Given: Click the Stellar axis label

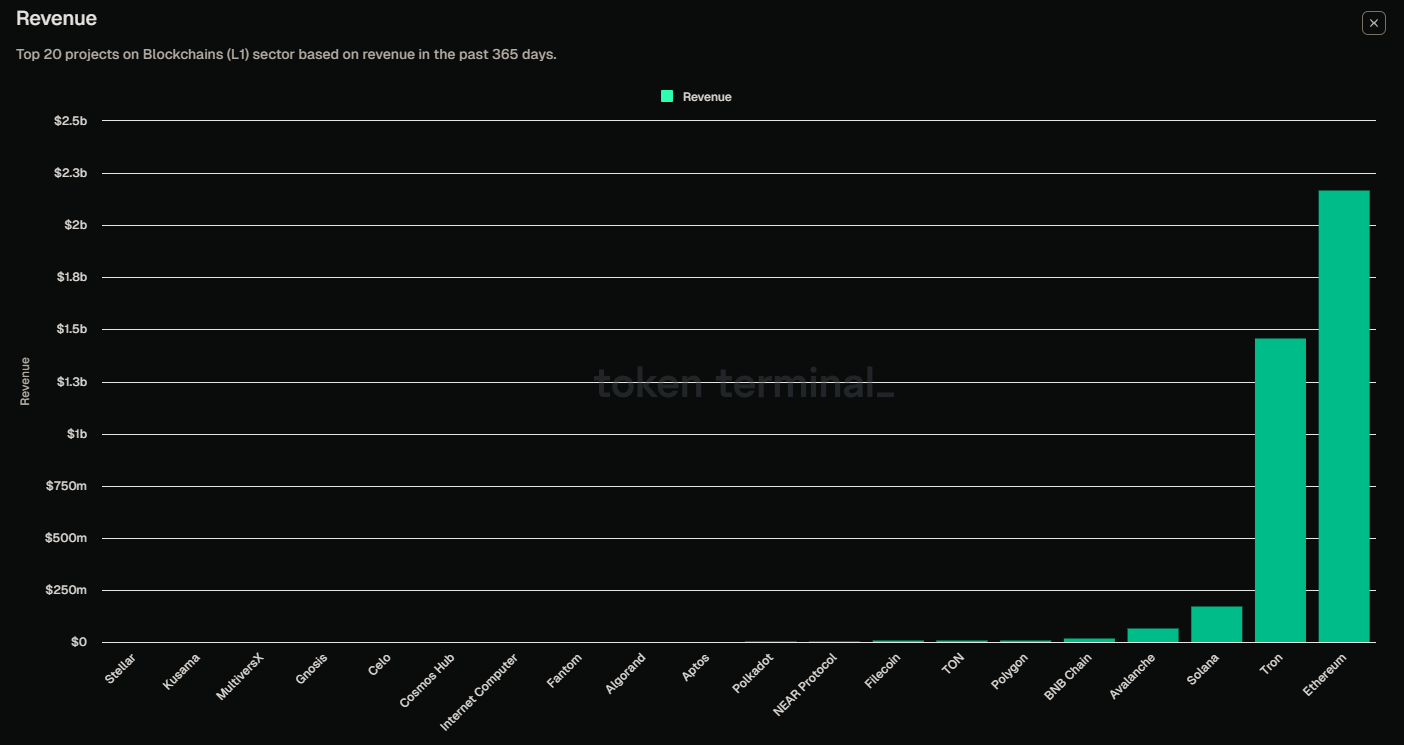Looking at the screenshot, I should pyautogui.click(x=119, y=669).
